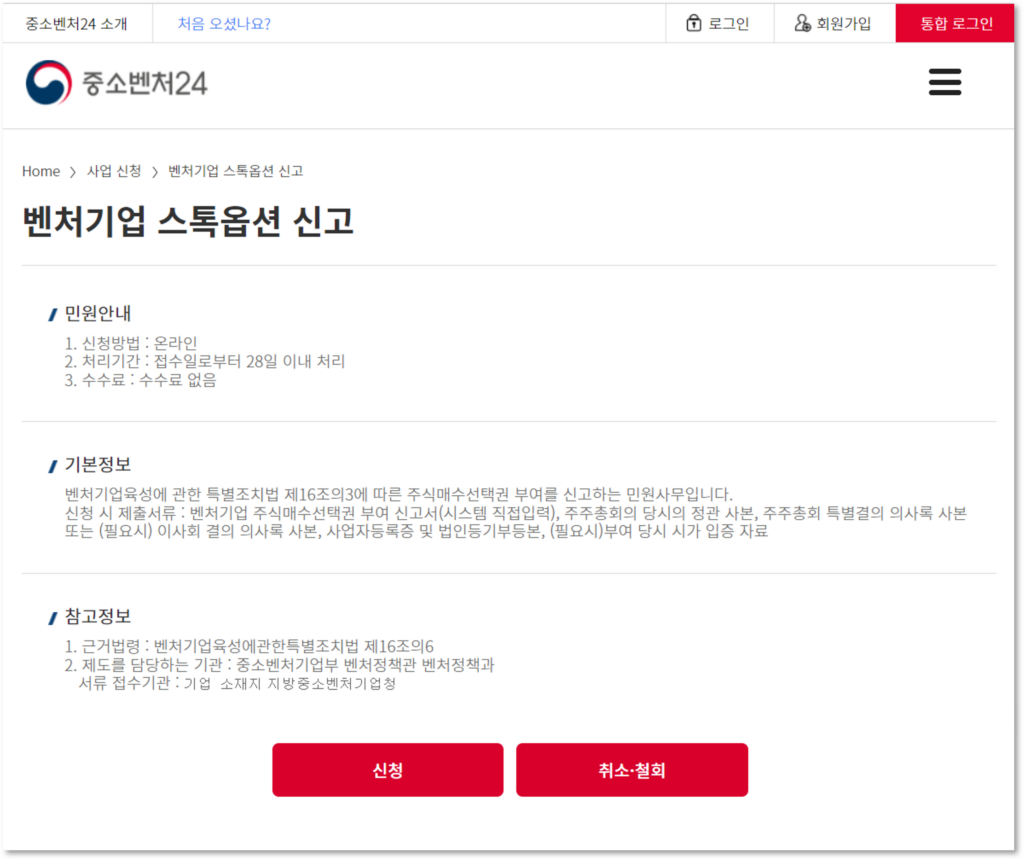
Task: Click the 사업 신청 breadcrumb
Action: click(115, 171)
